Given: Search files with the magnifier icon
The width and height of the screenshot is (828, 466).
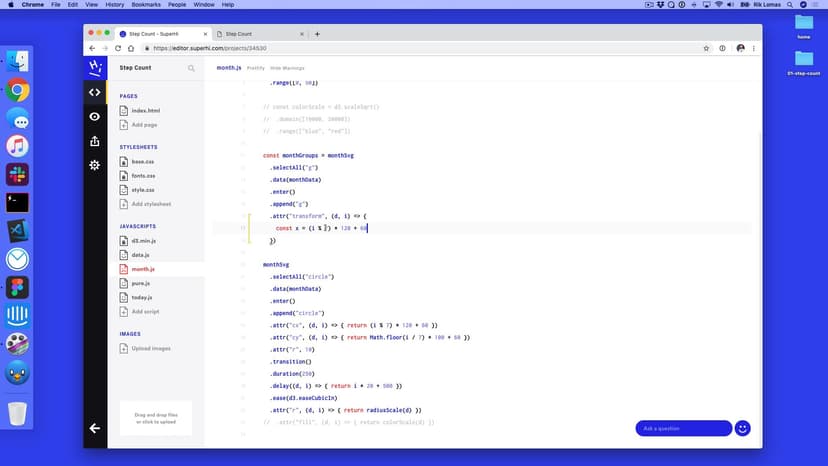Looking at the screenshot, I should click(191, 68).
